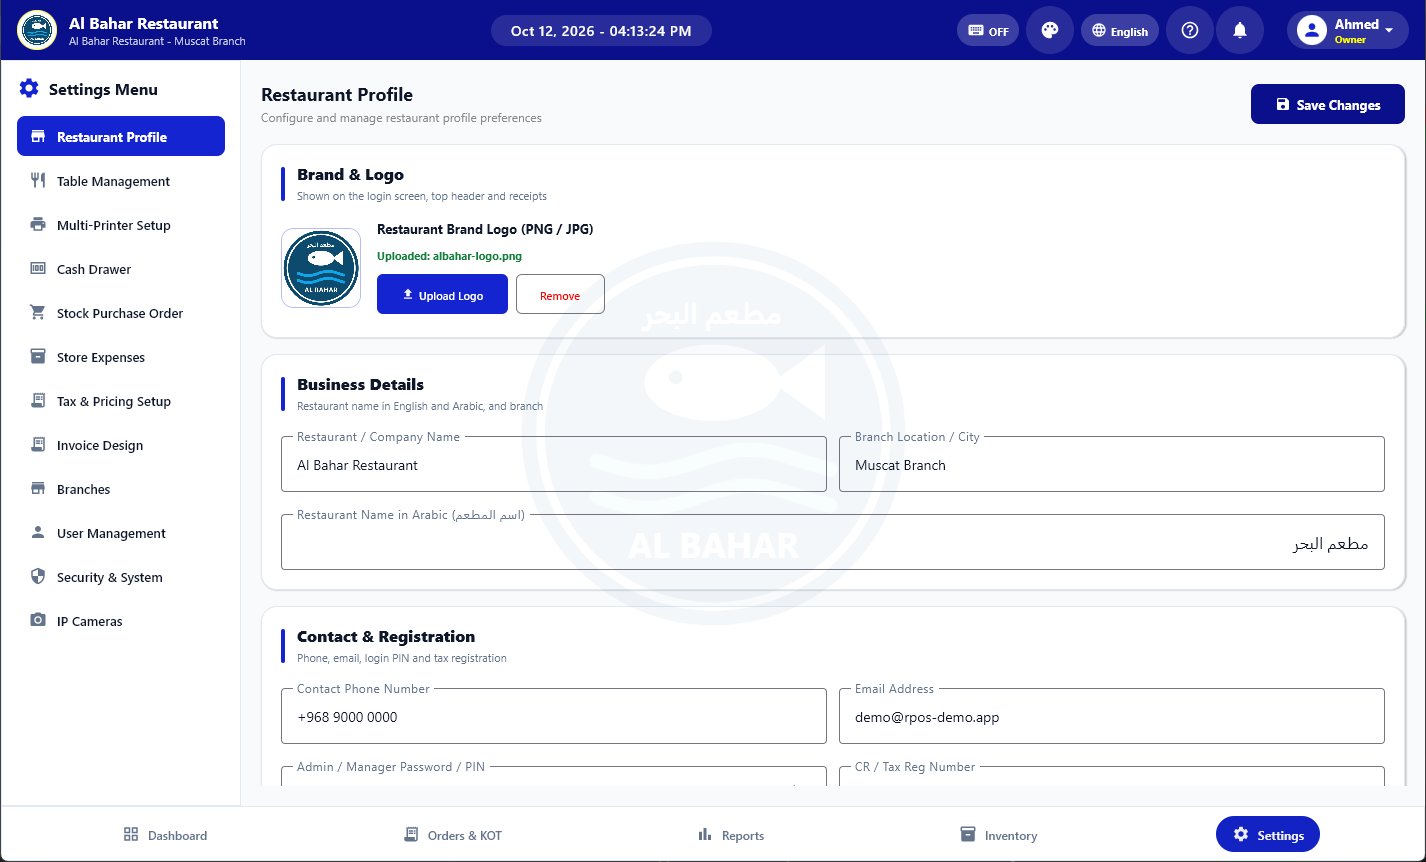Click Save Changes button
The width and height of the screenshot is (1426, 862).
point(1328,105)
